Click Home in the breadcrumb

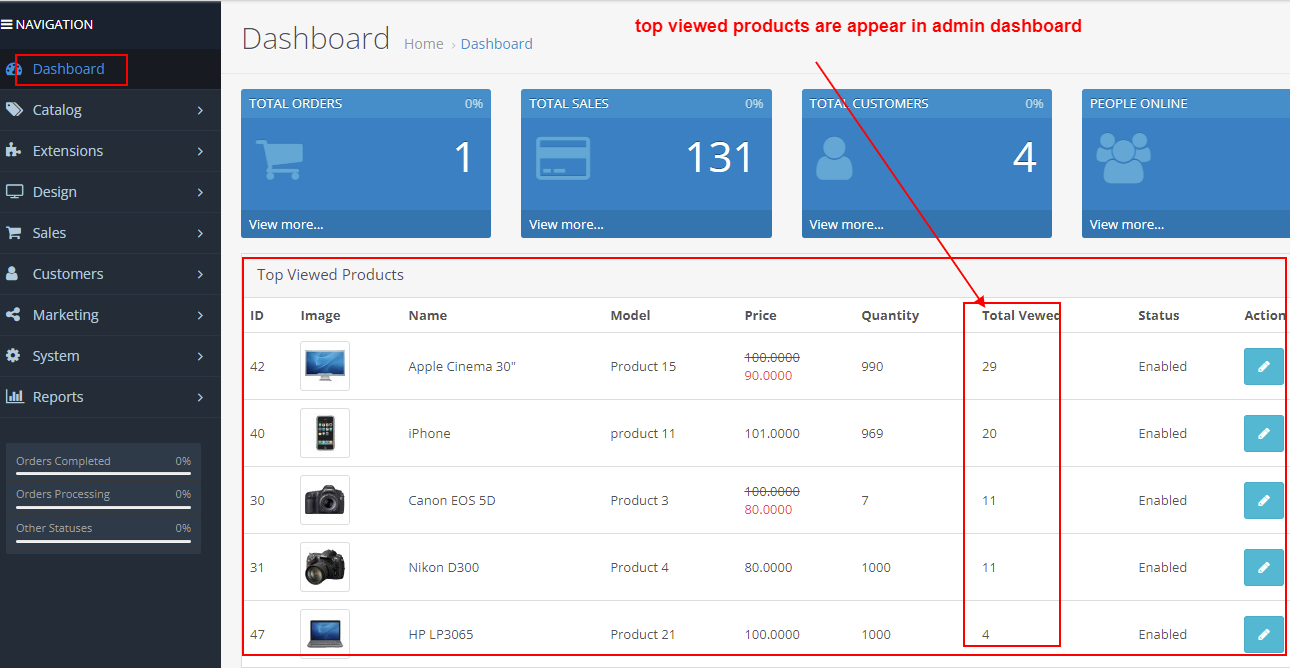tap(423, 44)
